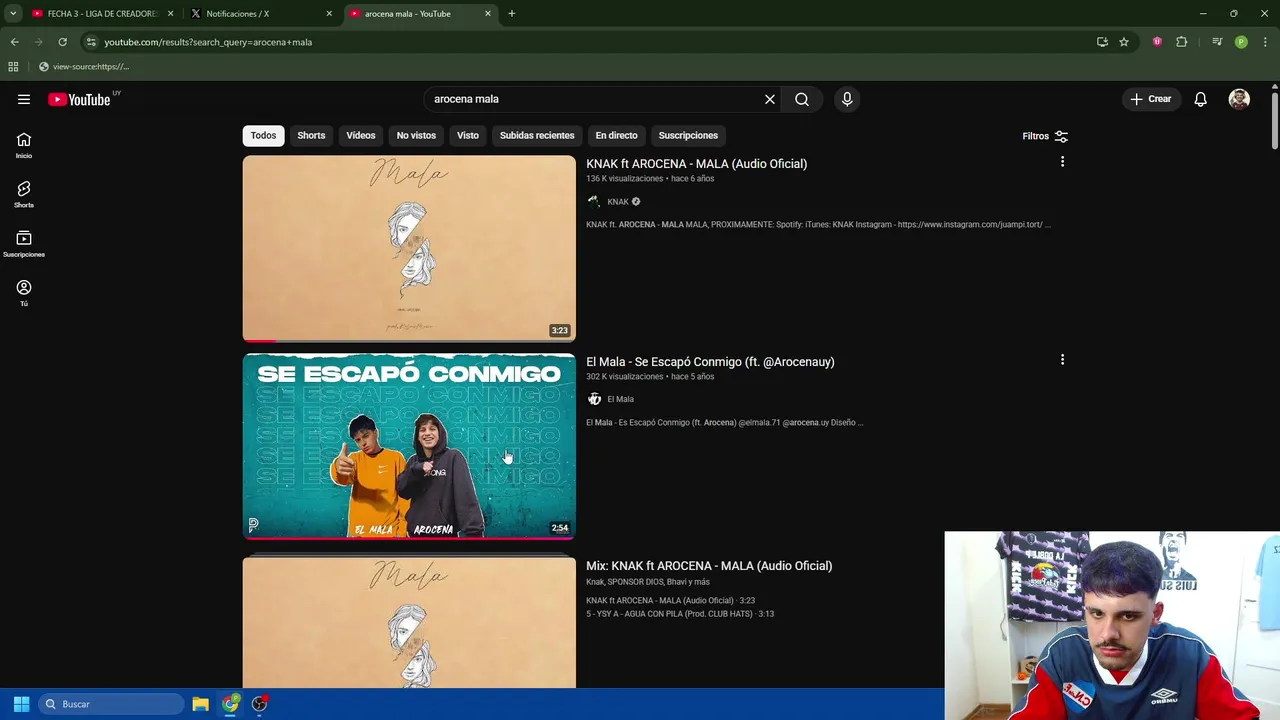Click the page vertical scrollbar
Screen dimensions: 1280x720
coord(1275,122)
